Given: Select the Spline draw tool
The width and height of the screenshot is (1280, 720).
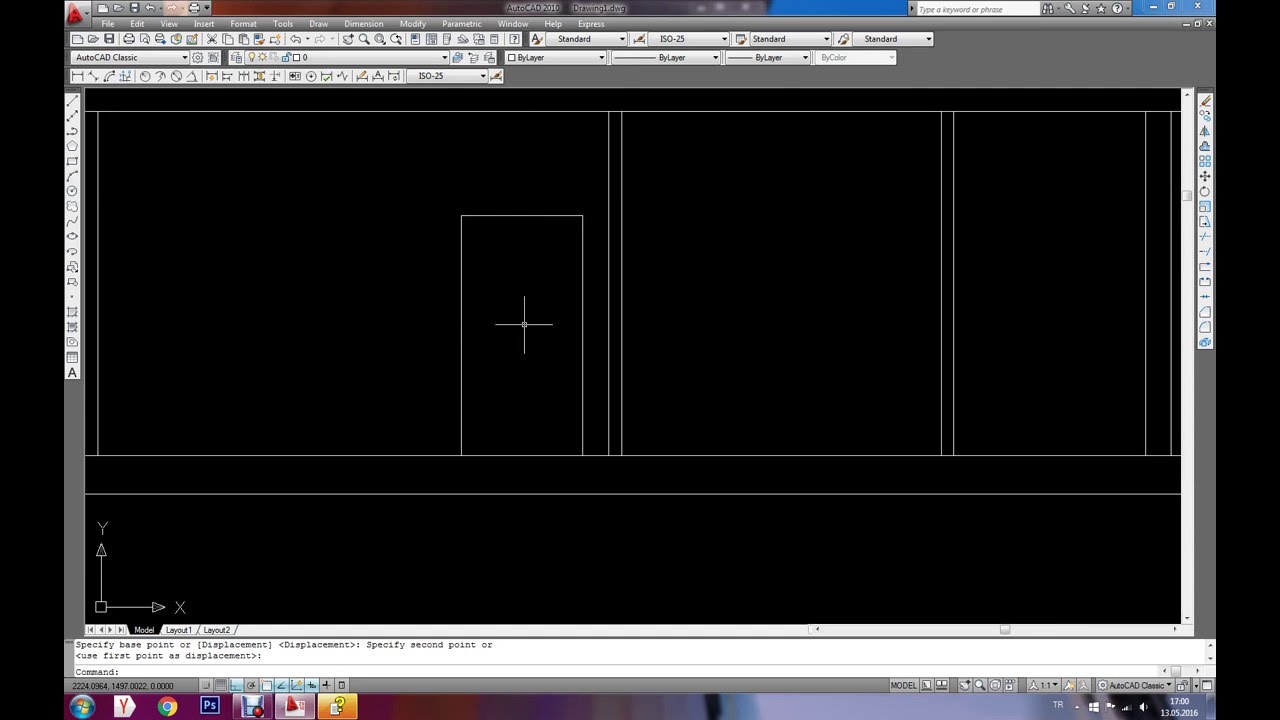Looking at the screenshot, I should coord(72,221).
